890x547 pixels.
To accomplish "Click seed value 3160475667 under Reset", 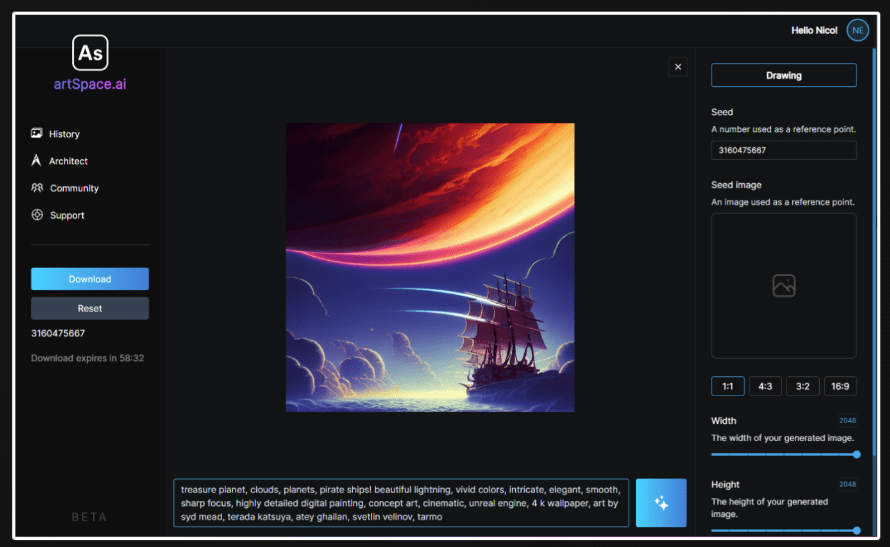I will [58, 334].
